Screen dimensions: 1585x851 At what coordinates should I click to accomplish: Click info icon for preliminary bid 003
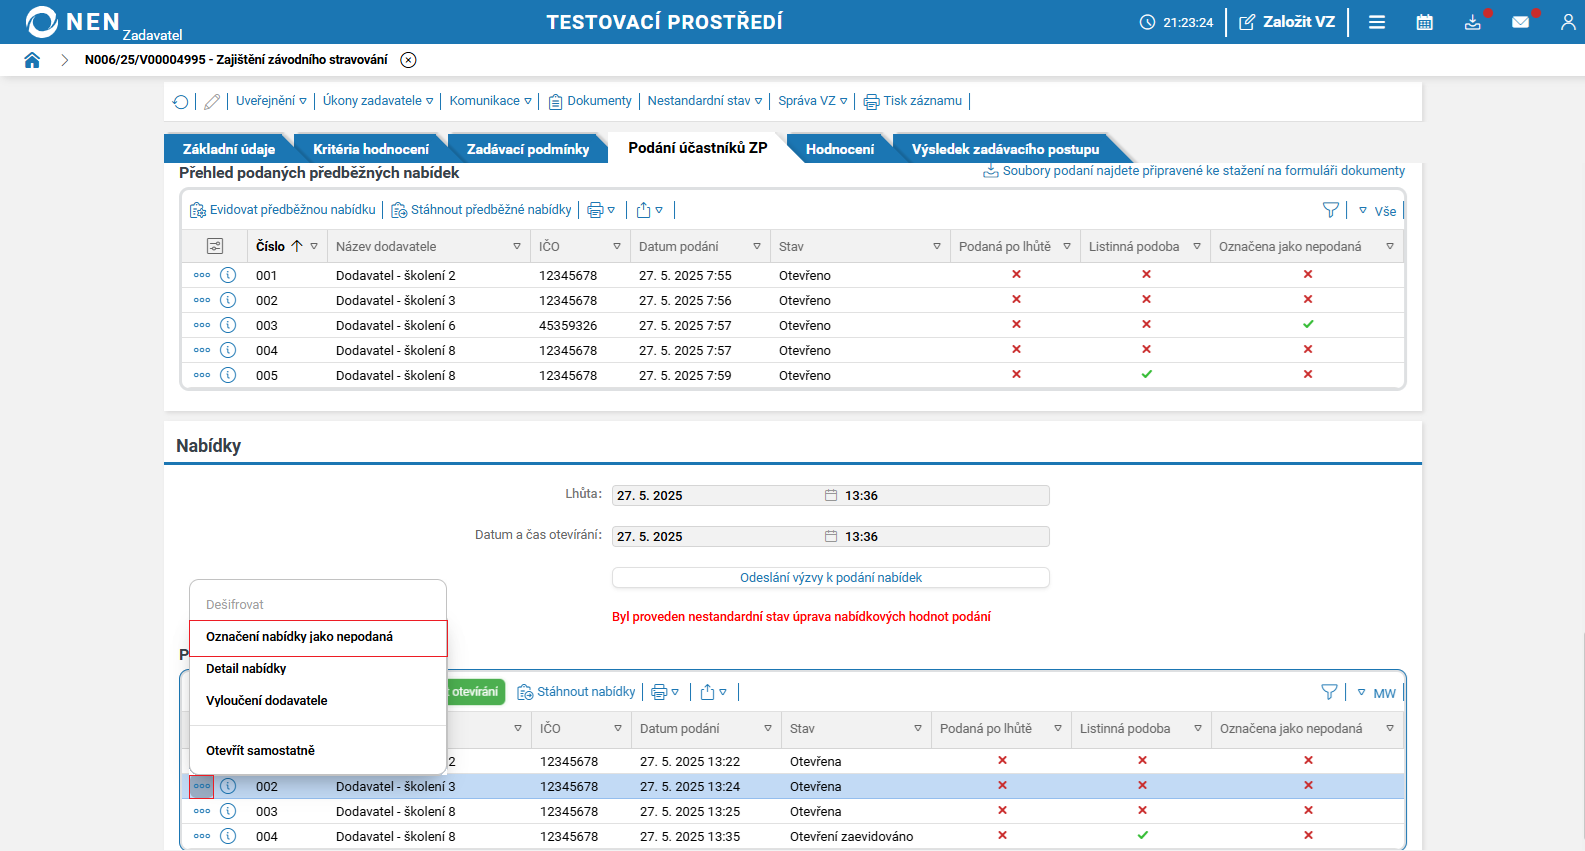228,325
